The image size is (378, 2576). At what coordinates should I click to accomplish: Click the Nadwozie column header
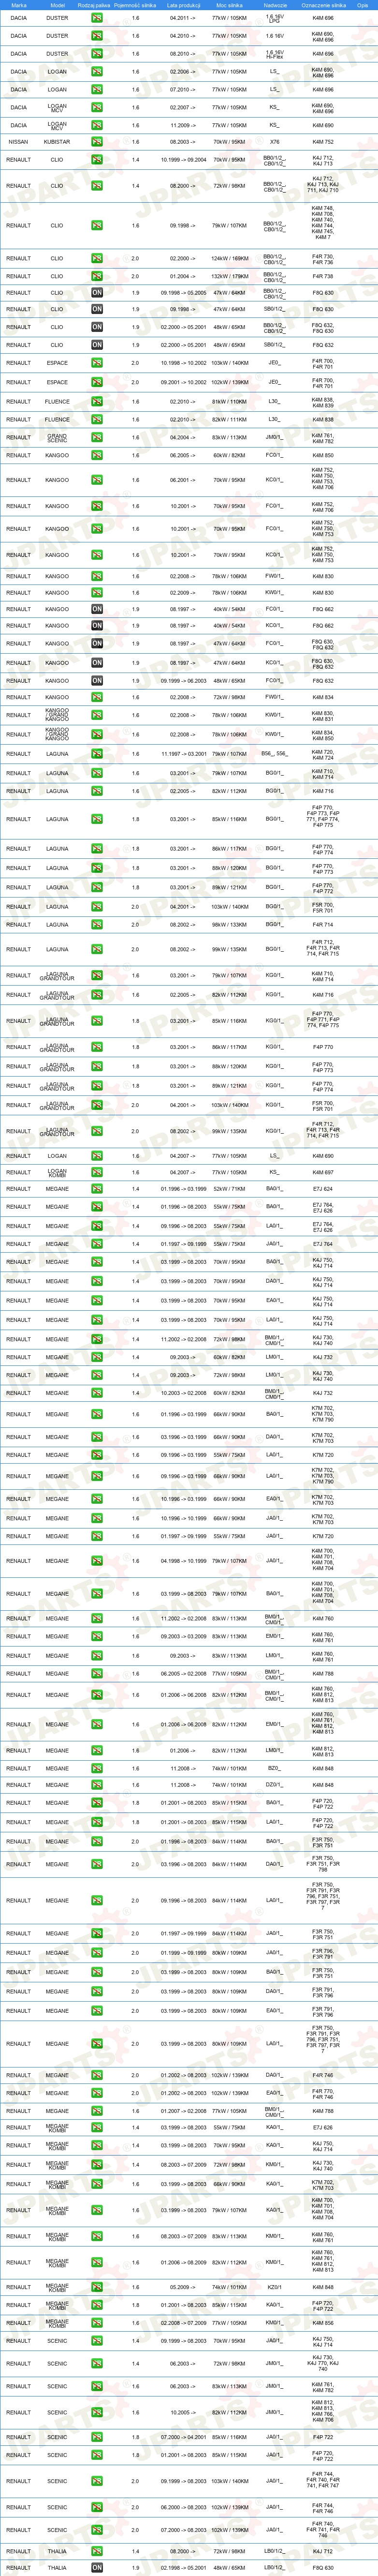point(275,5)
